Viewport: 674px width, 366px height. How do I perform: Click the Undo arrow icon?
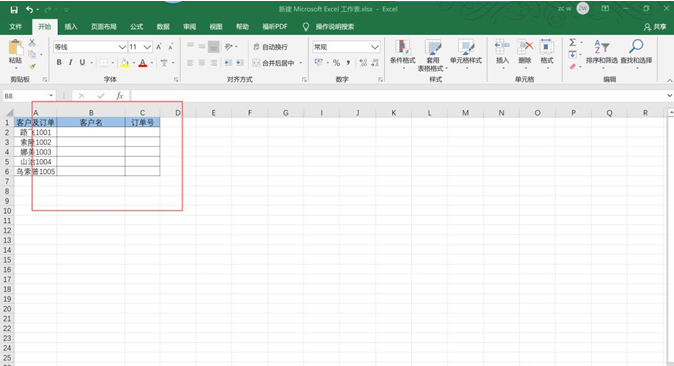point(29,9)
